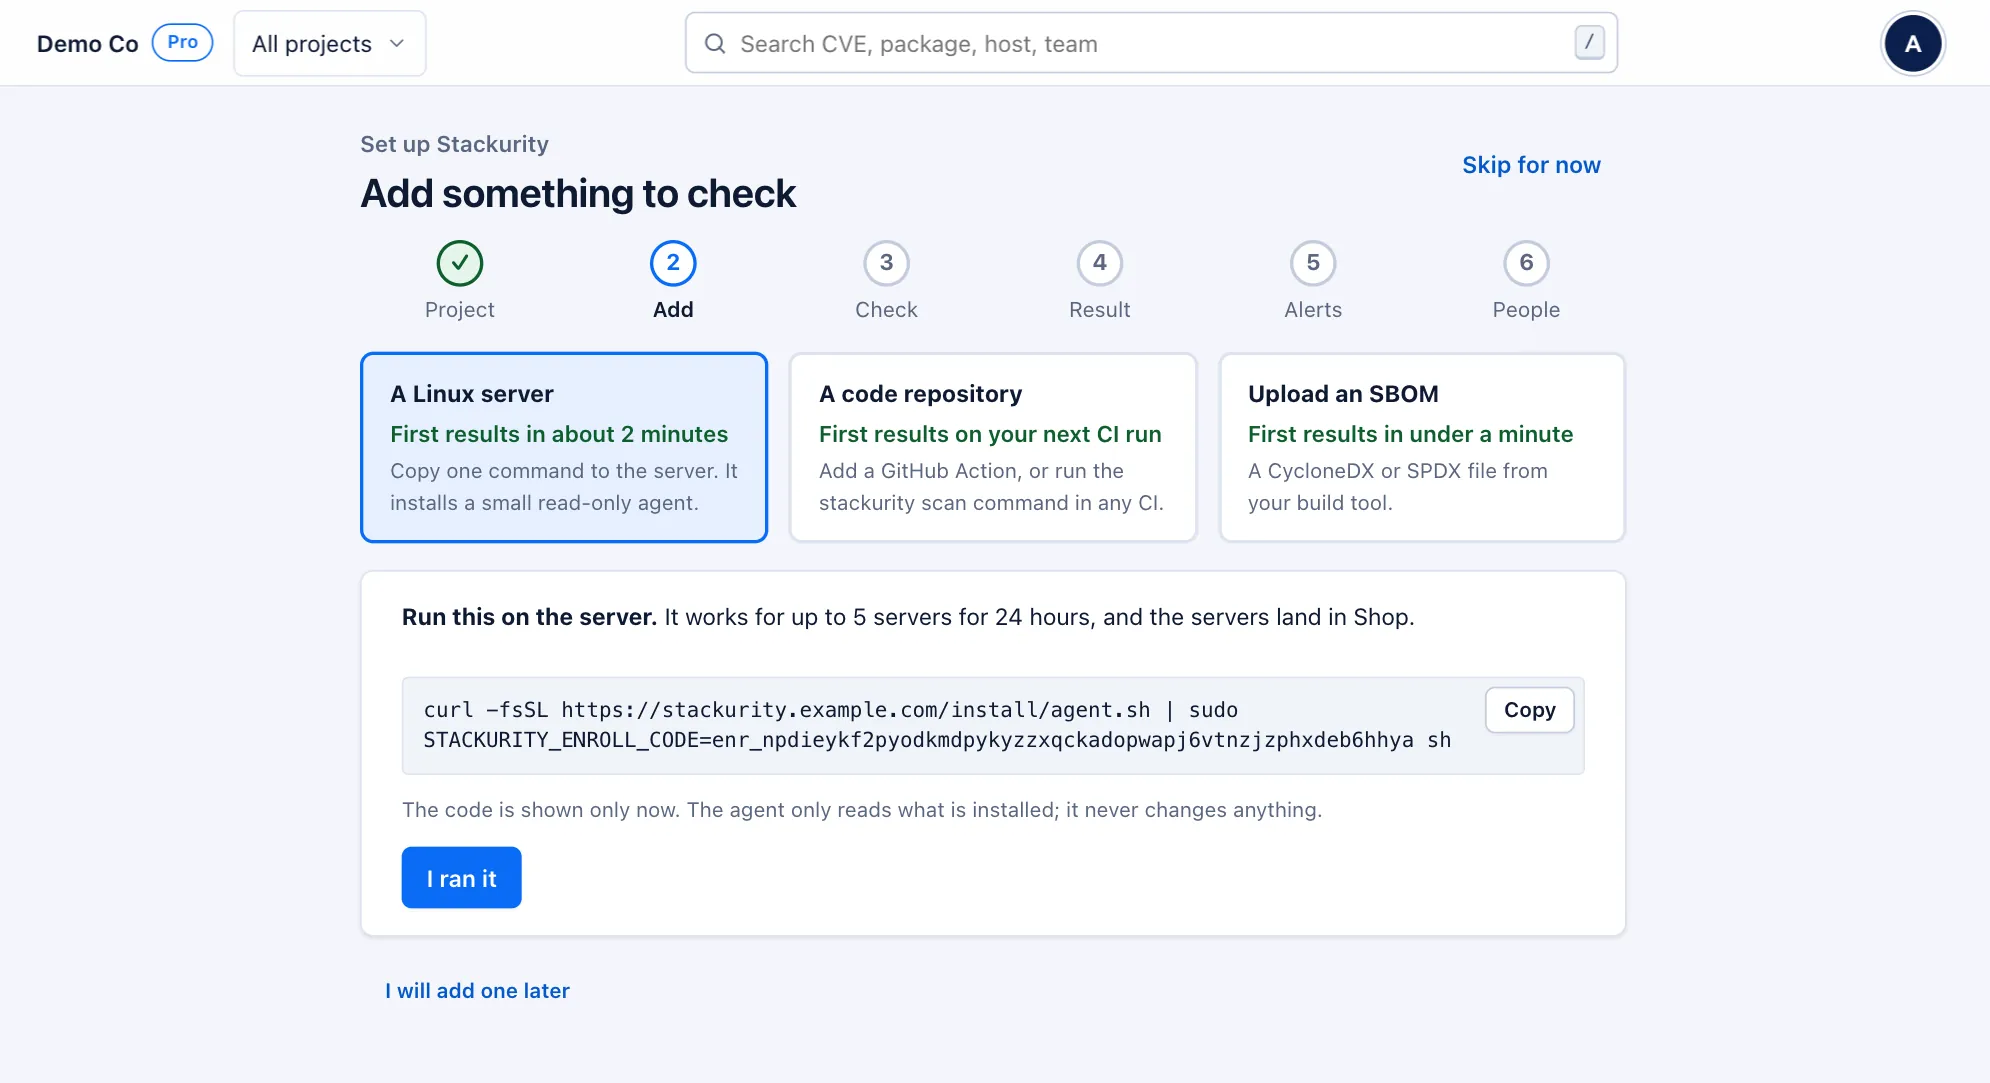The image size is (1990, 1083).
Task: Go to step 5 Alerts circle
Action: pyautogui.click(x=1313, y=263)
